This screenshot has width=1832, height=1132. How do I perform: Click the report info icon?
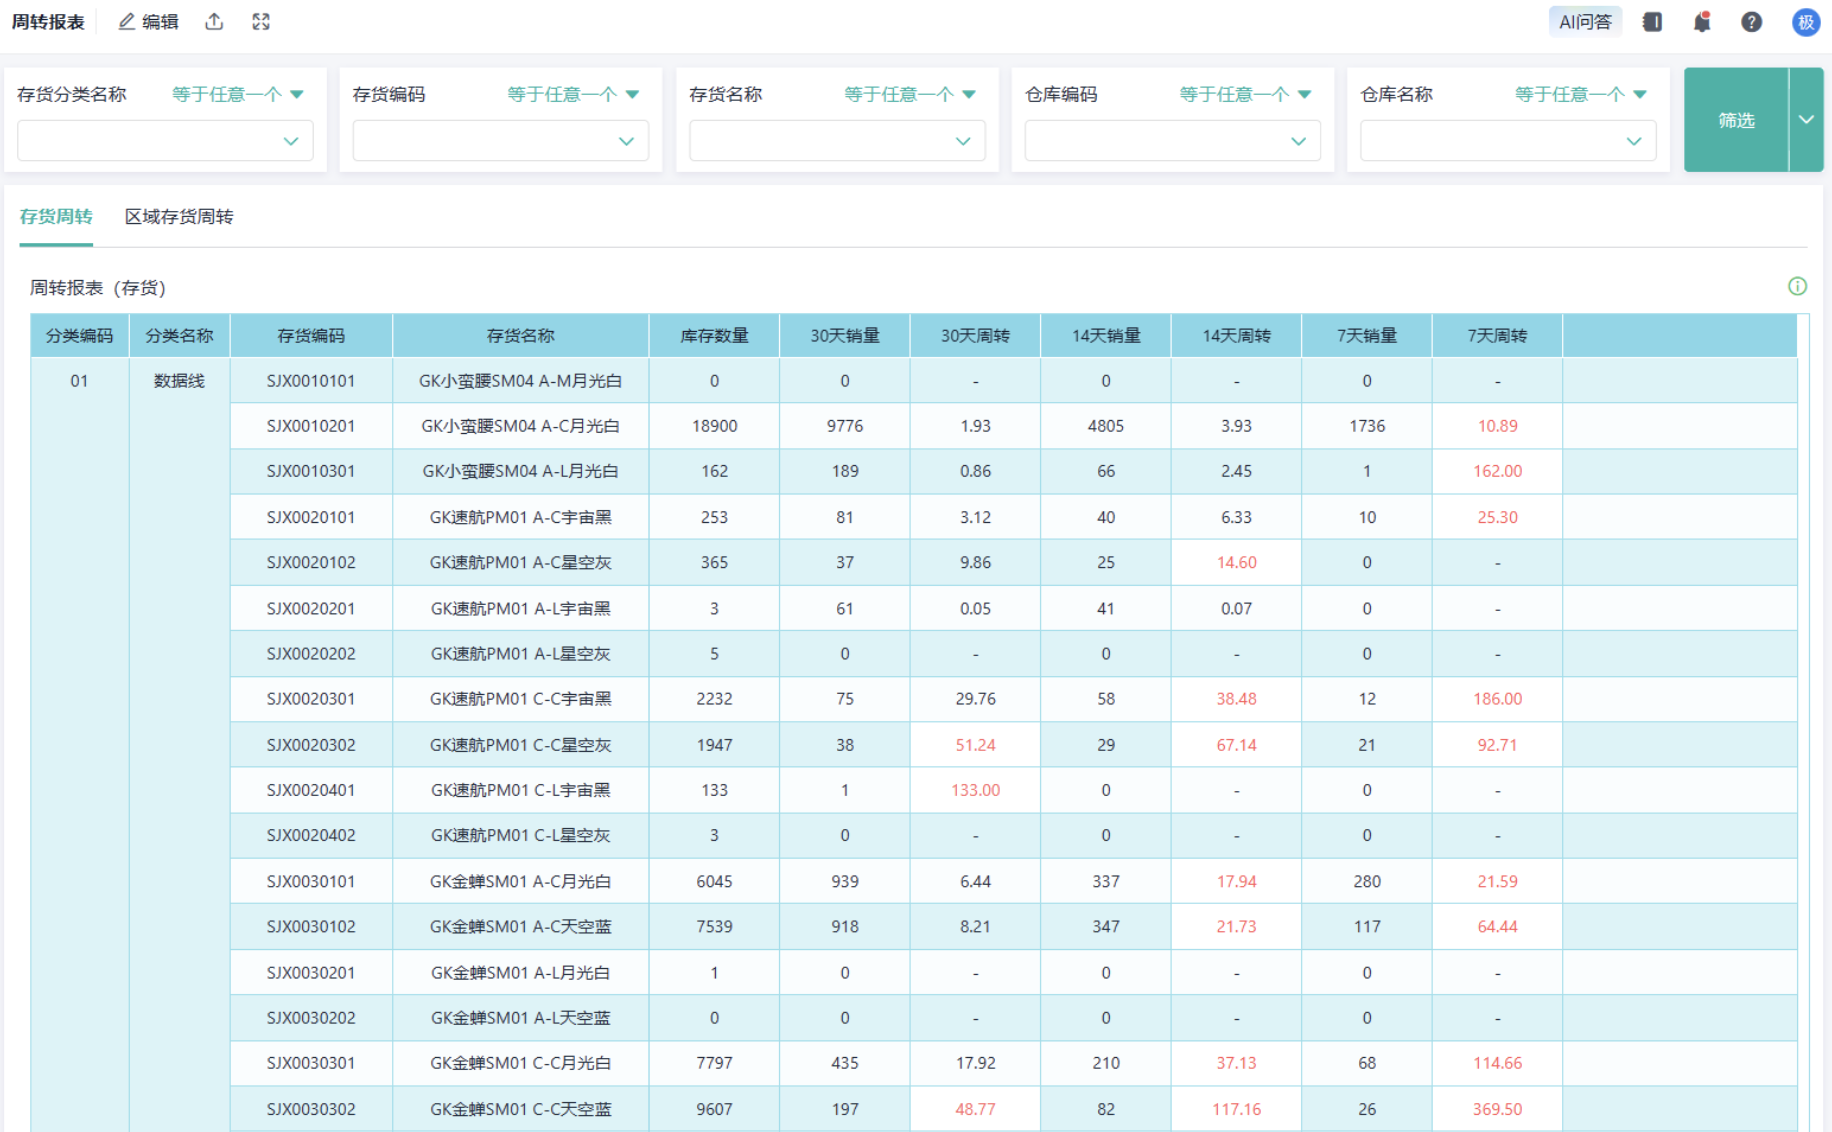(1797, 287)
